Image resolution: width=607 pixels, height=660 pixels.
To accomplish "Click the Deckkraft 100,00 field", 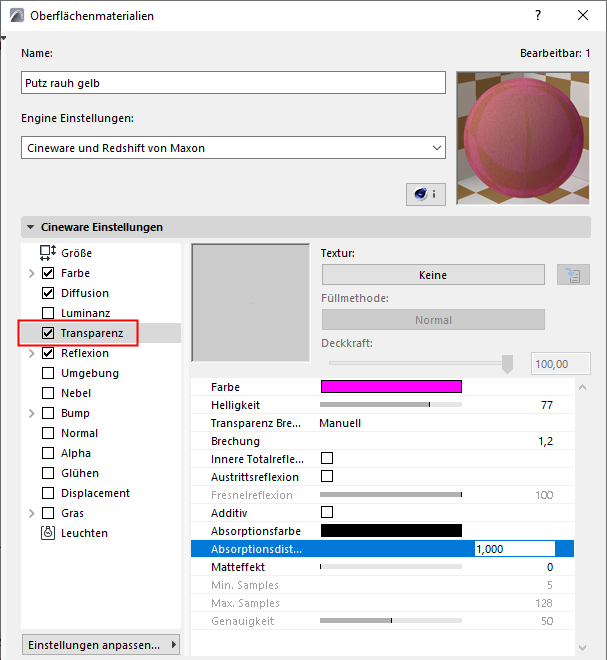I will [x=561, y=364].
